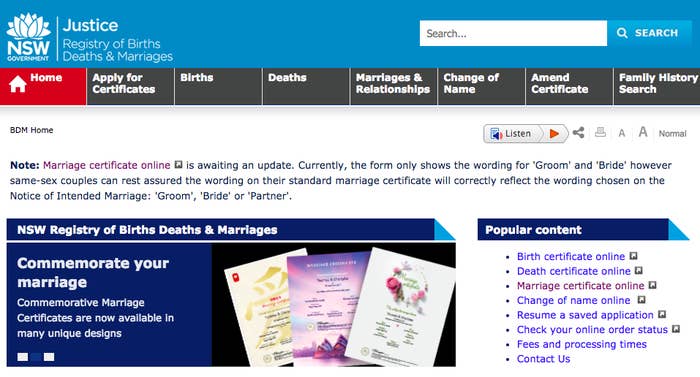The height and width of the screenshot is (377, 700).
Task: Focus the Search input field
Action: point(513,33)
